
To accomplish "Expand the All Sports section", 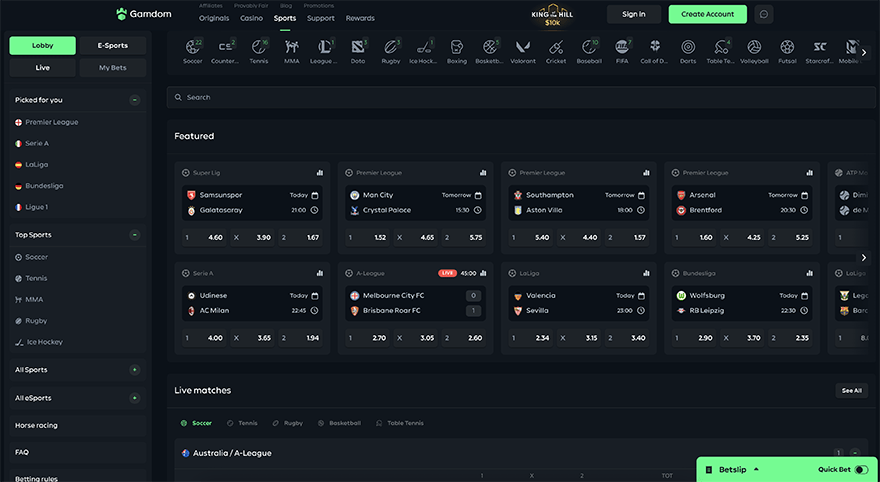I will coord(135,370).
